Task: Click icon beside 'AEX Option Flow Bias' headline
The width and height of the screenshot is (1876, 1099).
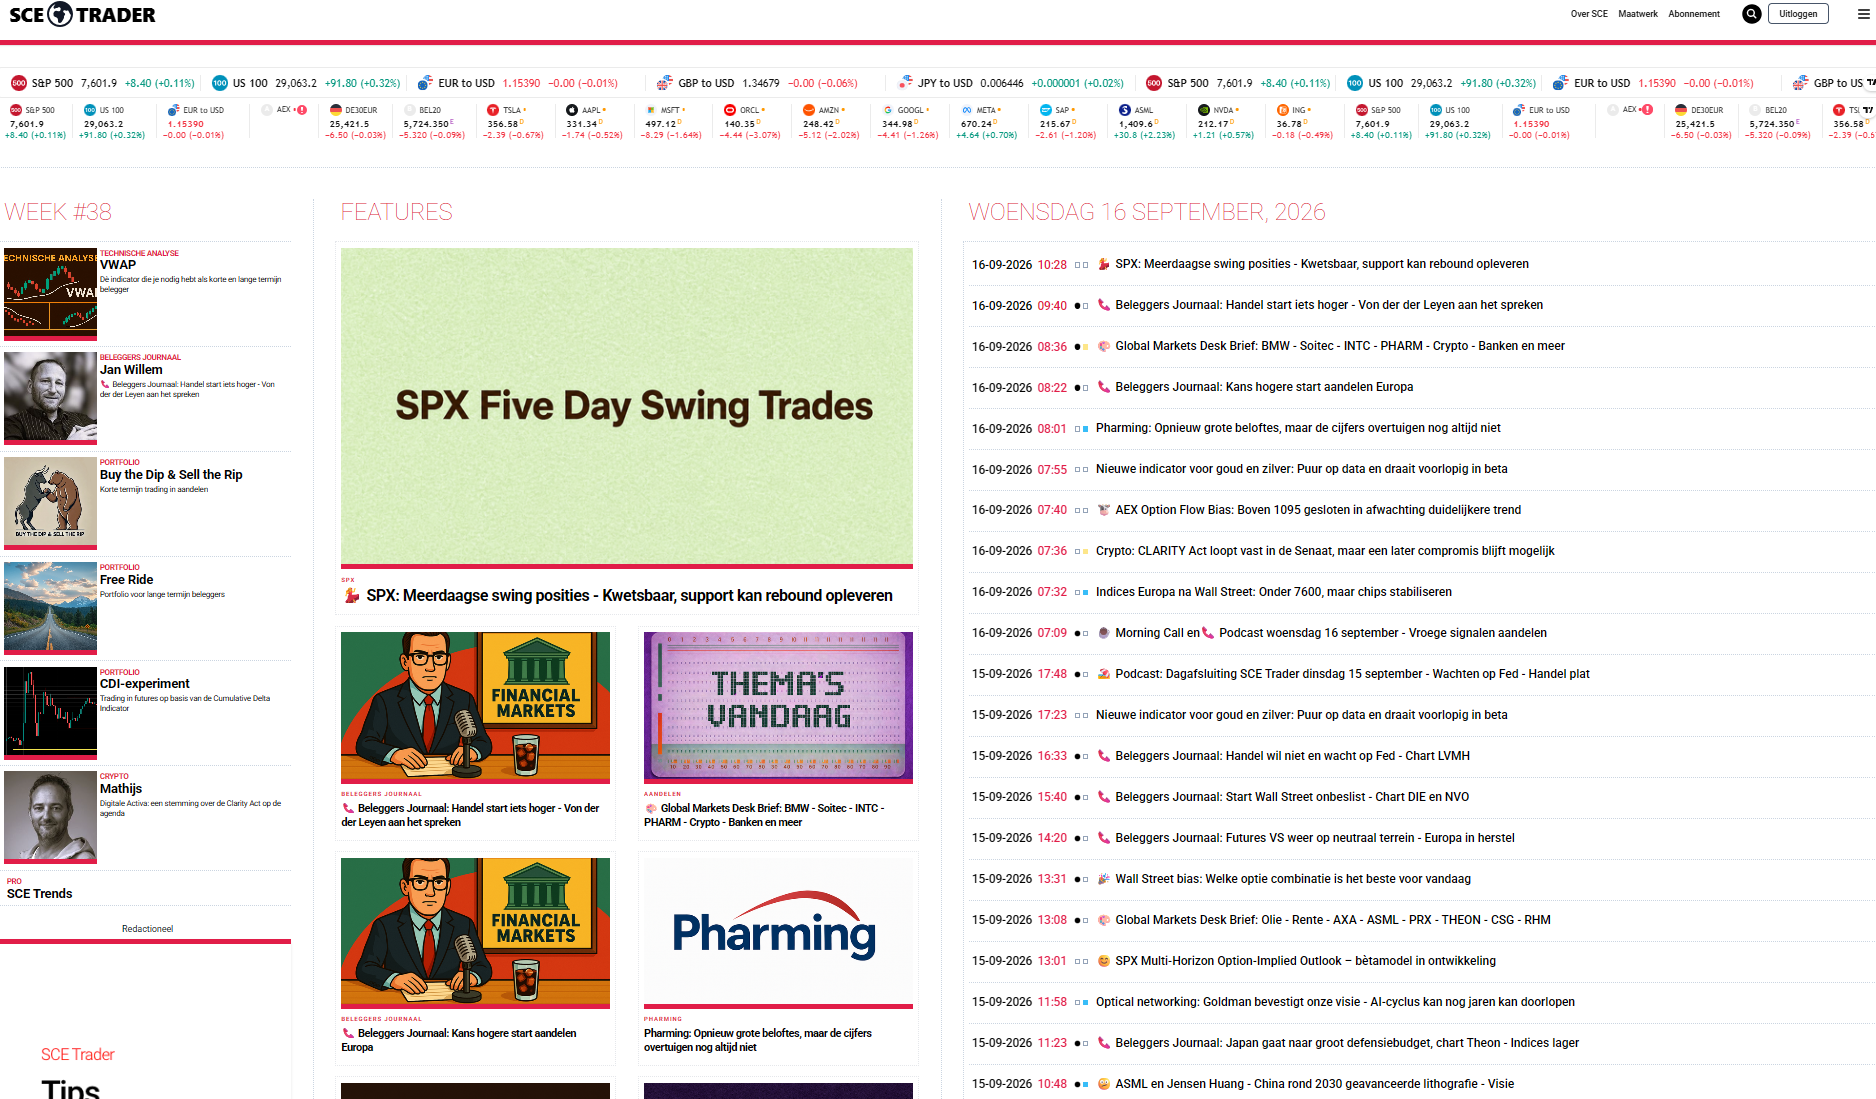Action: 1104,510
